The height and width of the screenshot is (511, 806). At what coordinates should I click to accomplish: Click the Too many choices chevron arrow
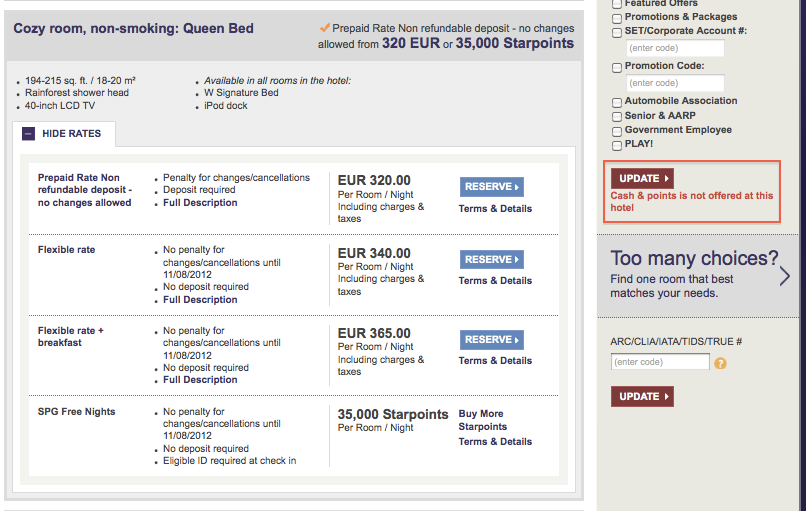point(784,276)
